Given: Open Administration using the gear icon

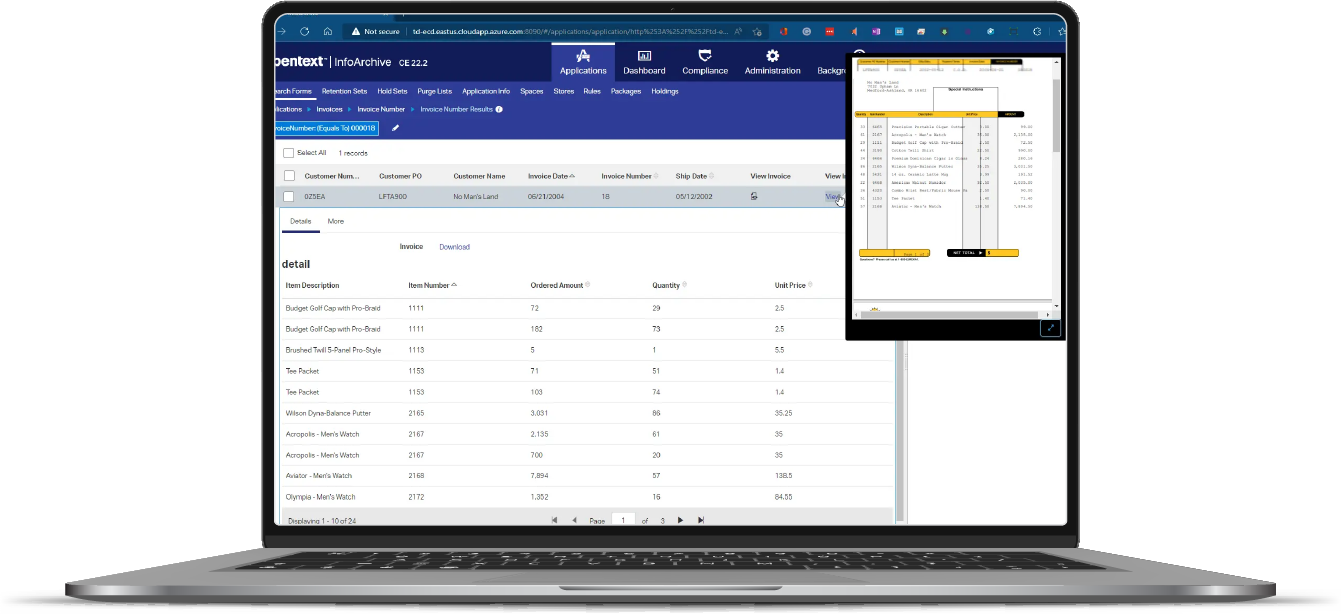Looking at the screenshot, I should tap(771, 57).
